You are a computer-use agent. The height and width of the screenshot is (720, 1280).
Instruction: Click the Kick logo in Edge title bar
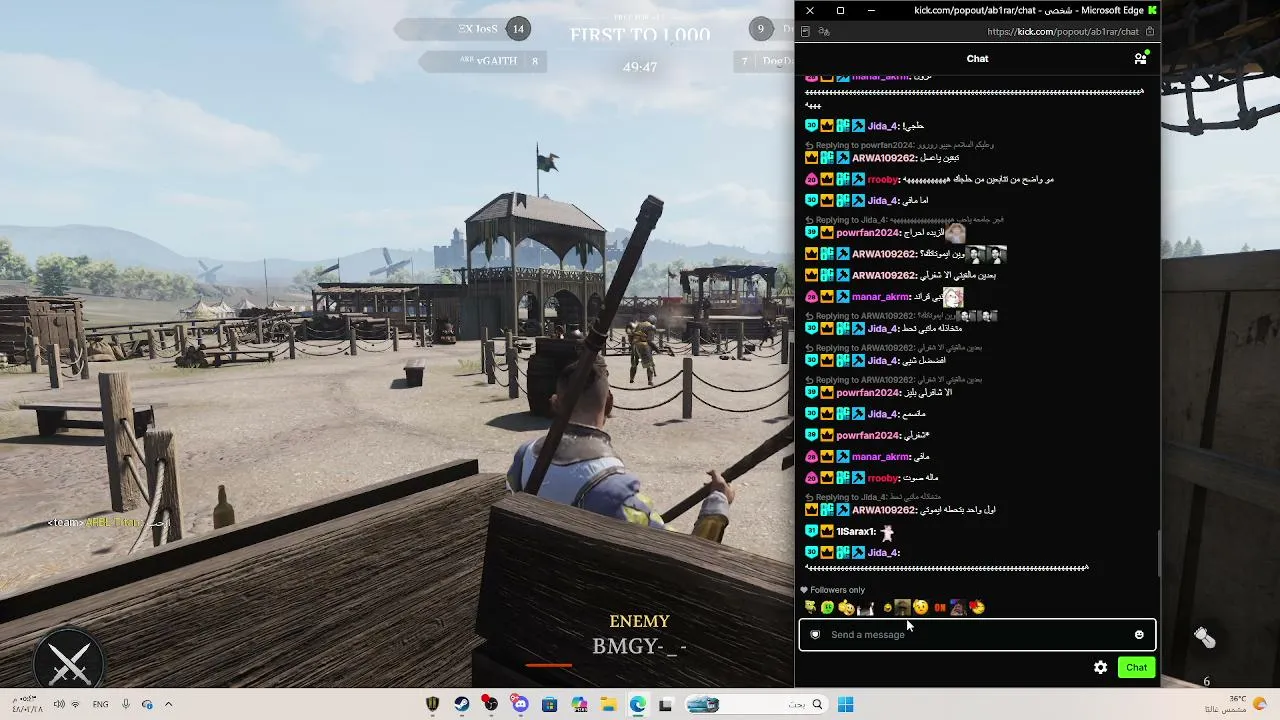[1152, 10]
